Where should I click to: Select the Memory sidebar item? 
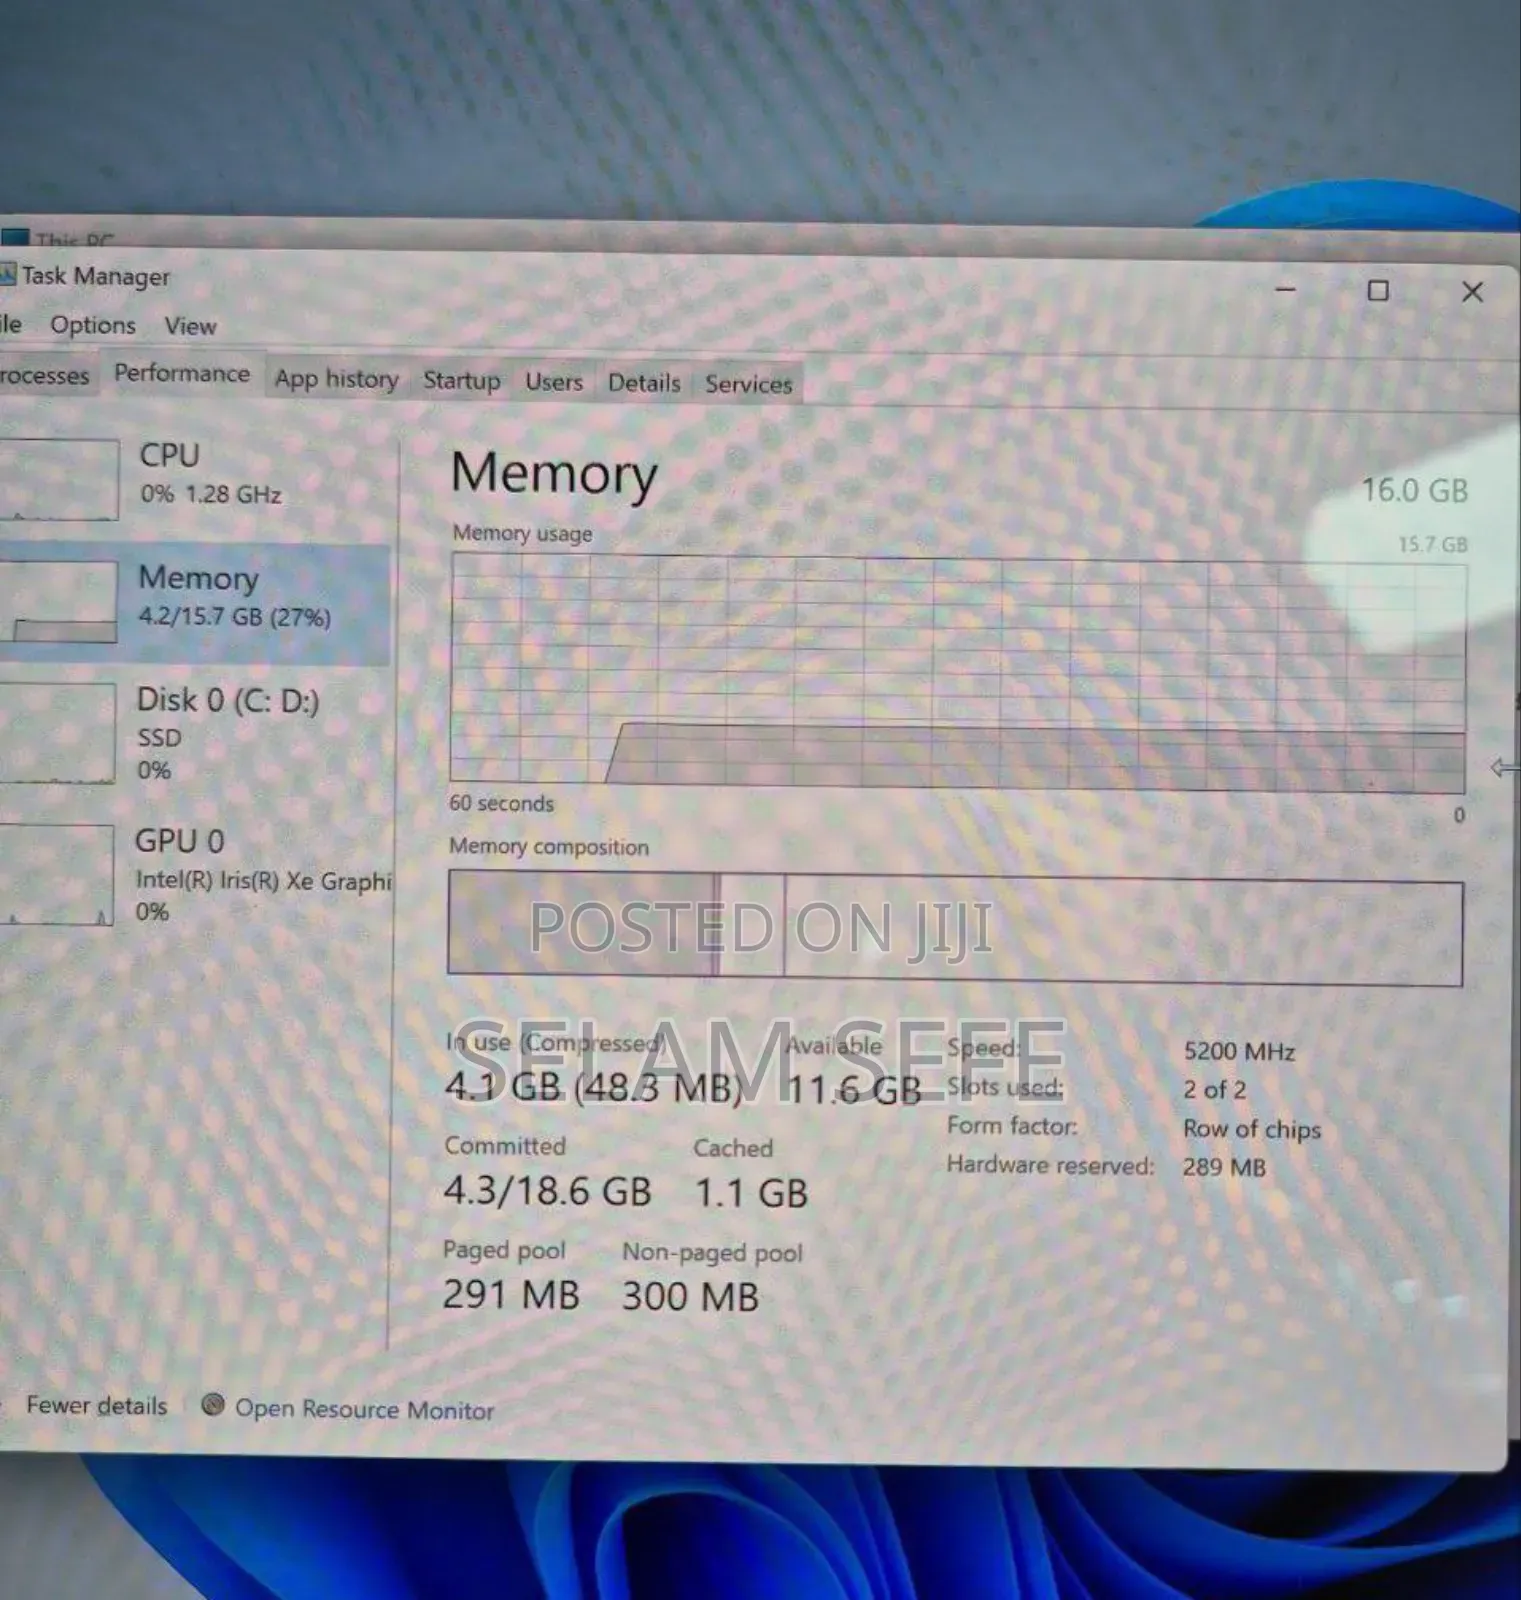(x=195, y=598)
